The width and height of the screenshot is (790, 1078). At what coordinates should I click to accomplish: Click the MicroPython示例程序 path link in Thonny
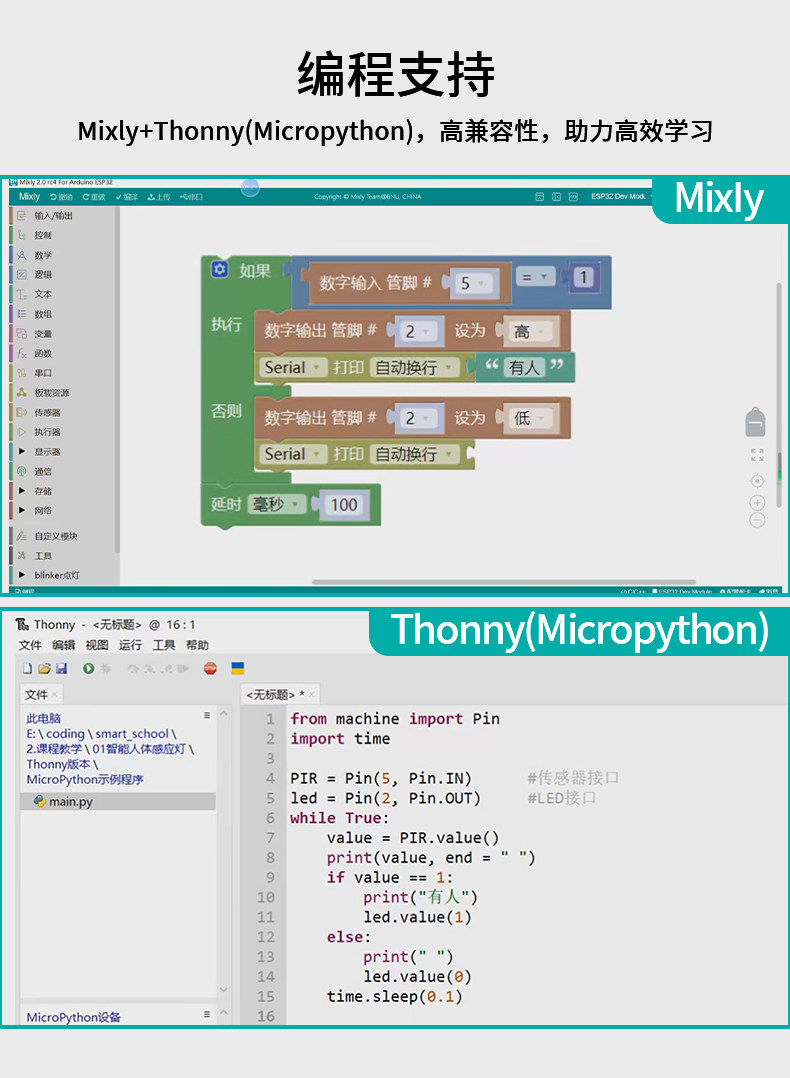[85, 780]
